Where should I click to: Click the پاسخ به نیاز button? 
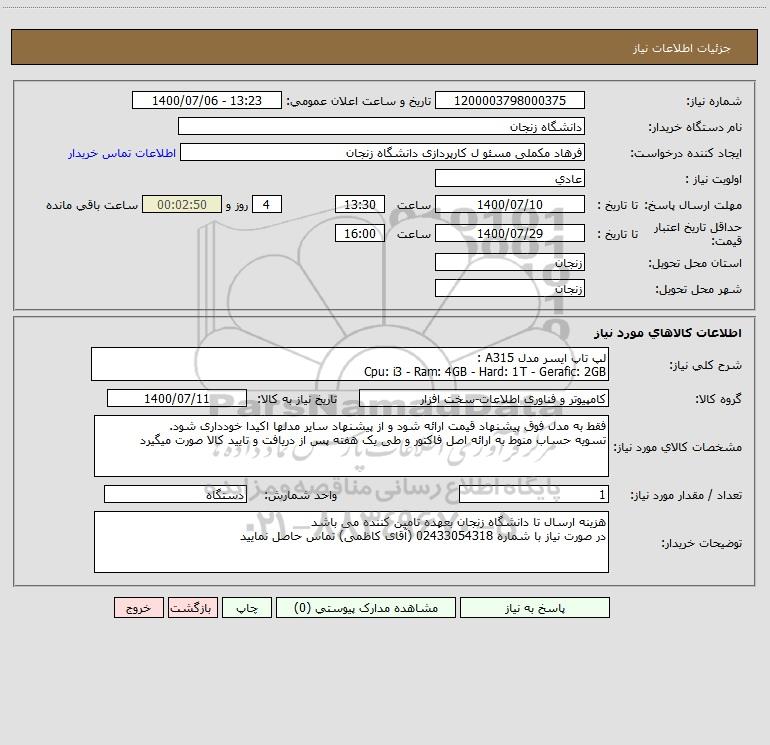535,608
